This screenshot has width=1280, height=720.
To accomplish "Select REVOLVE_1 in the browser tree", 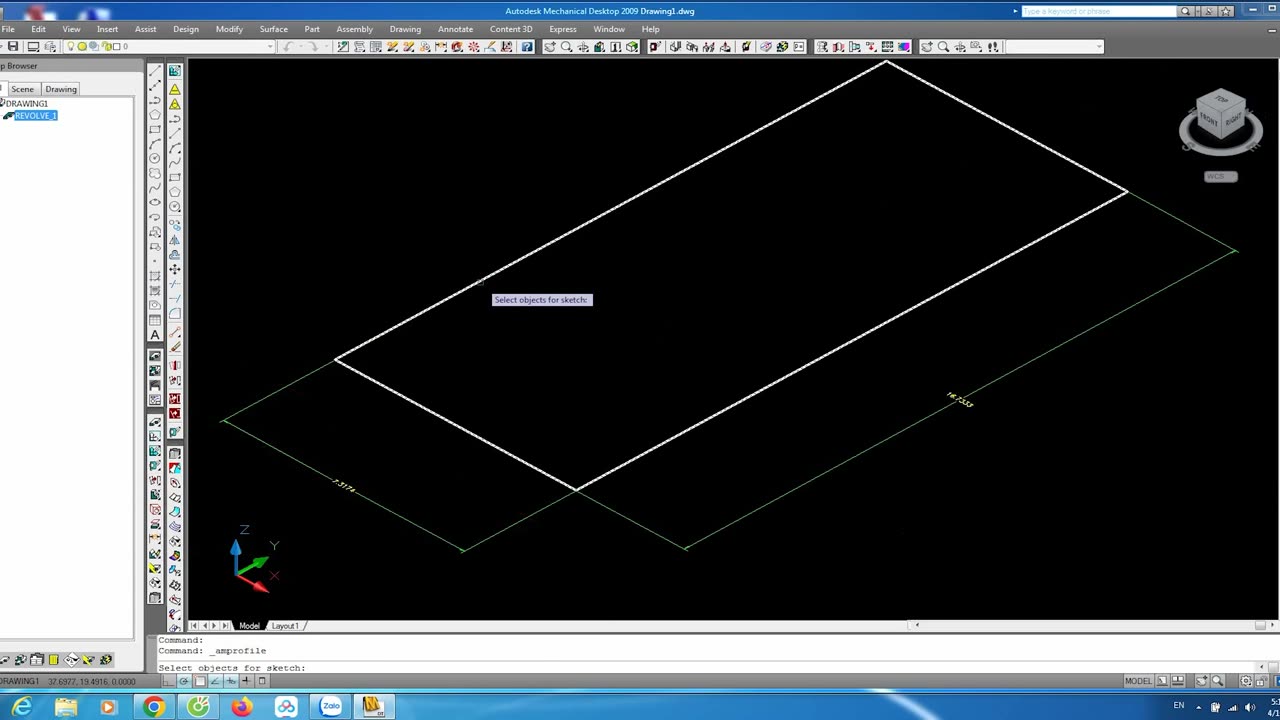I will pyautogui.click(x=35, y=116).
